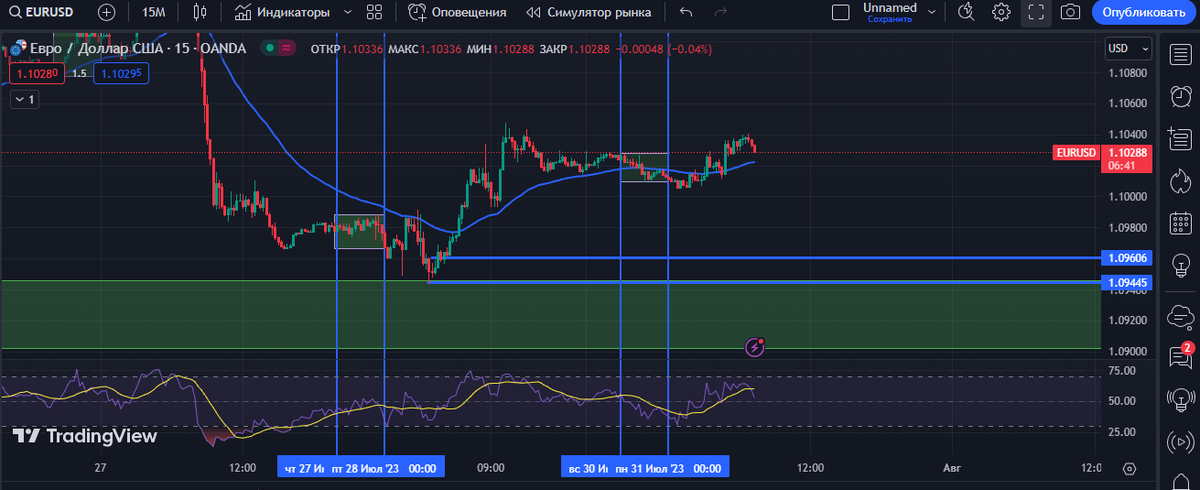This screenshot has width=1200, height=490.
Task: Open the streams play sidebar icon
Action: point(1179,442)
